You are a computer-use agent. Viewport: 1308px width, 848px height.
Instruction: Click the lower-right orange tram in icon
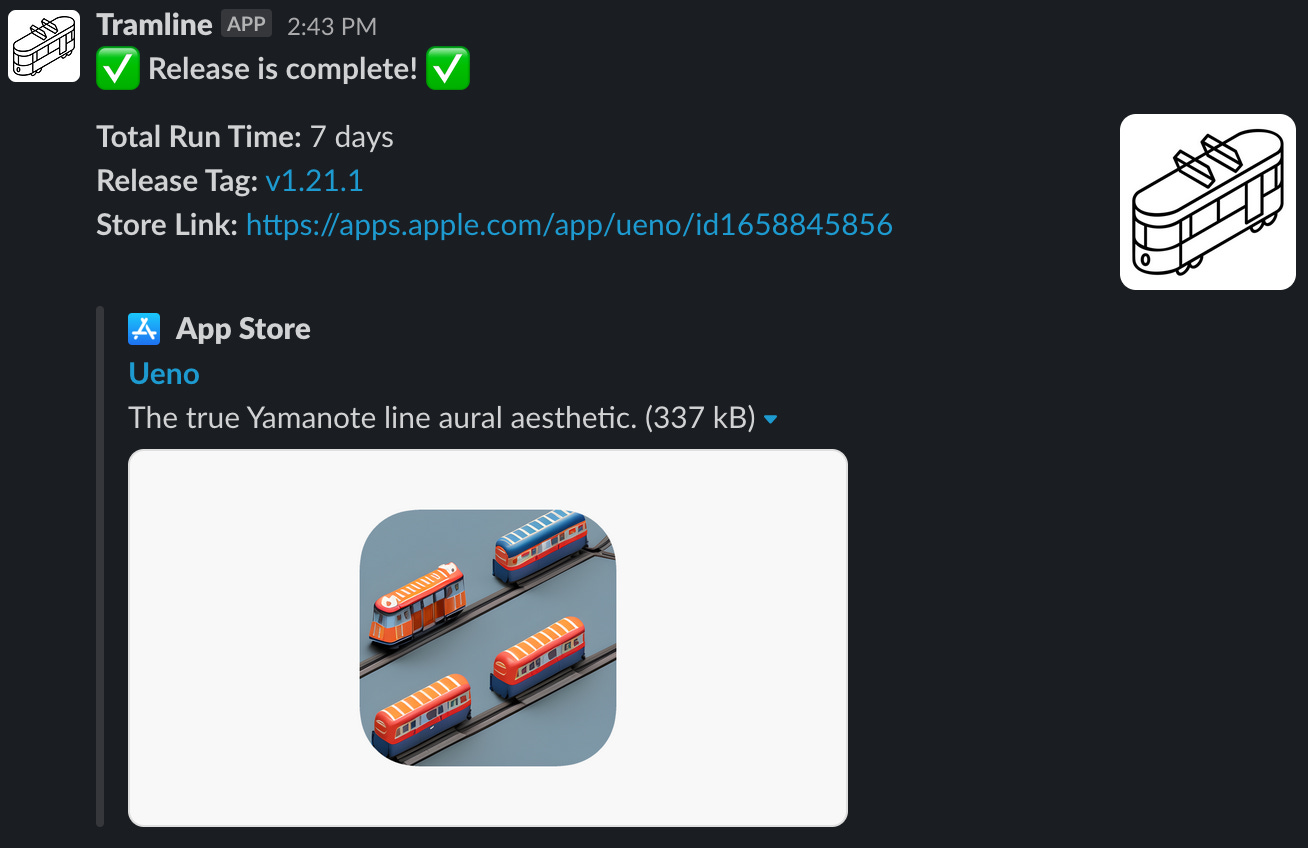538,657
